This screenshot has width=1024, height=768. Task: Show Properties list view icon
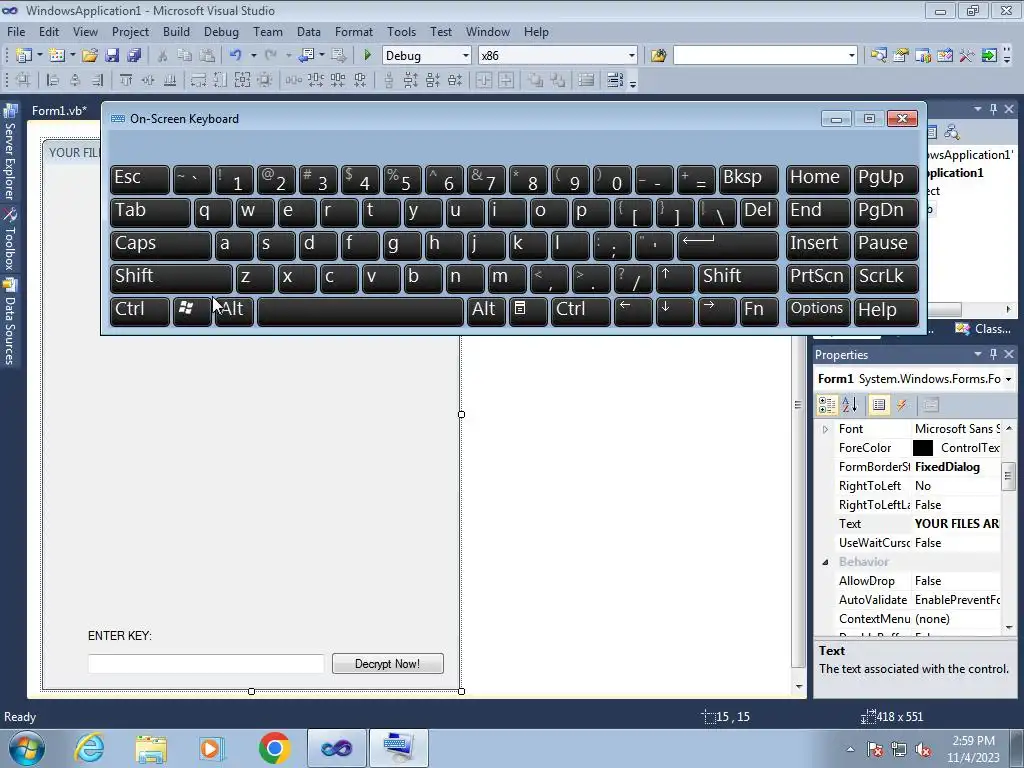[878, 405]
